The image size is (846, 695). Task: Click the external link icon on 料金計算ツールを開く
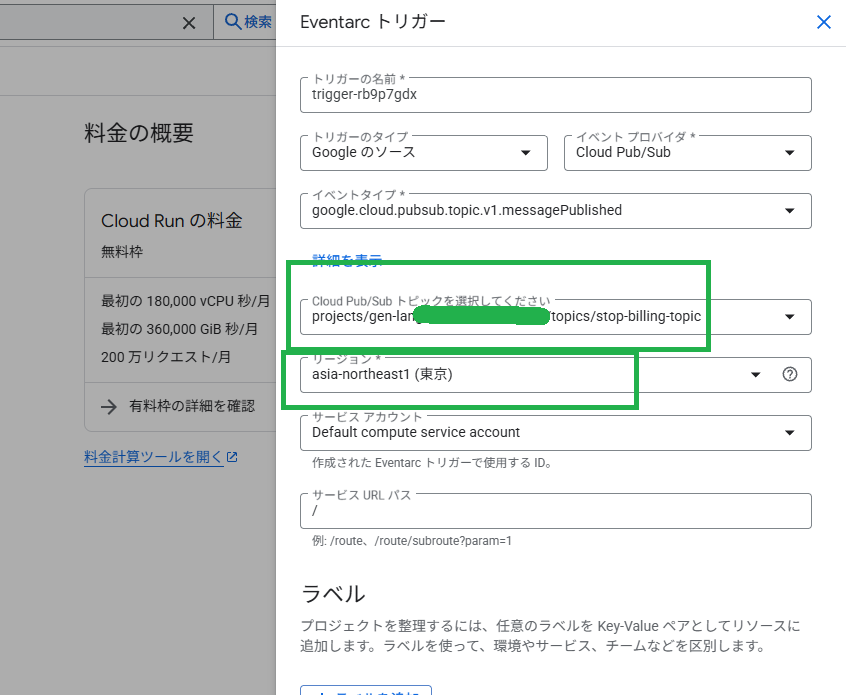[232, 456]
